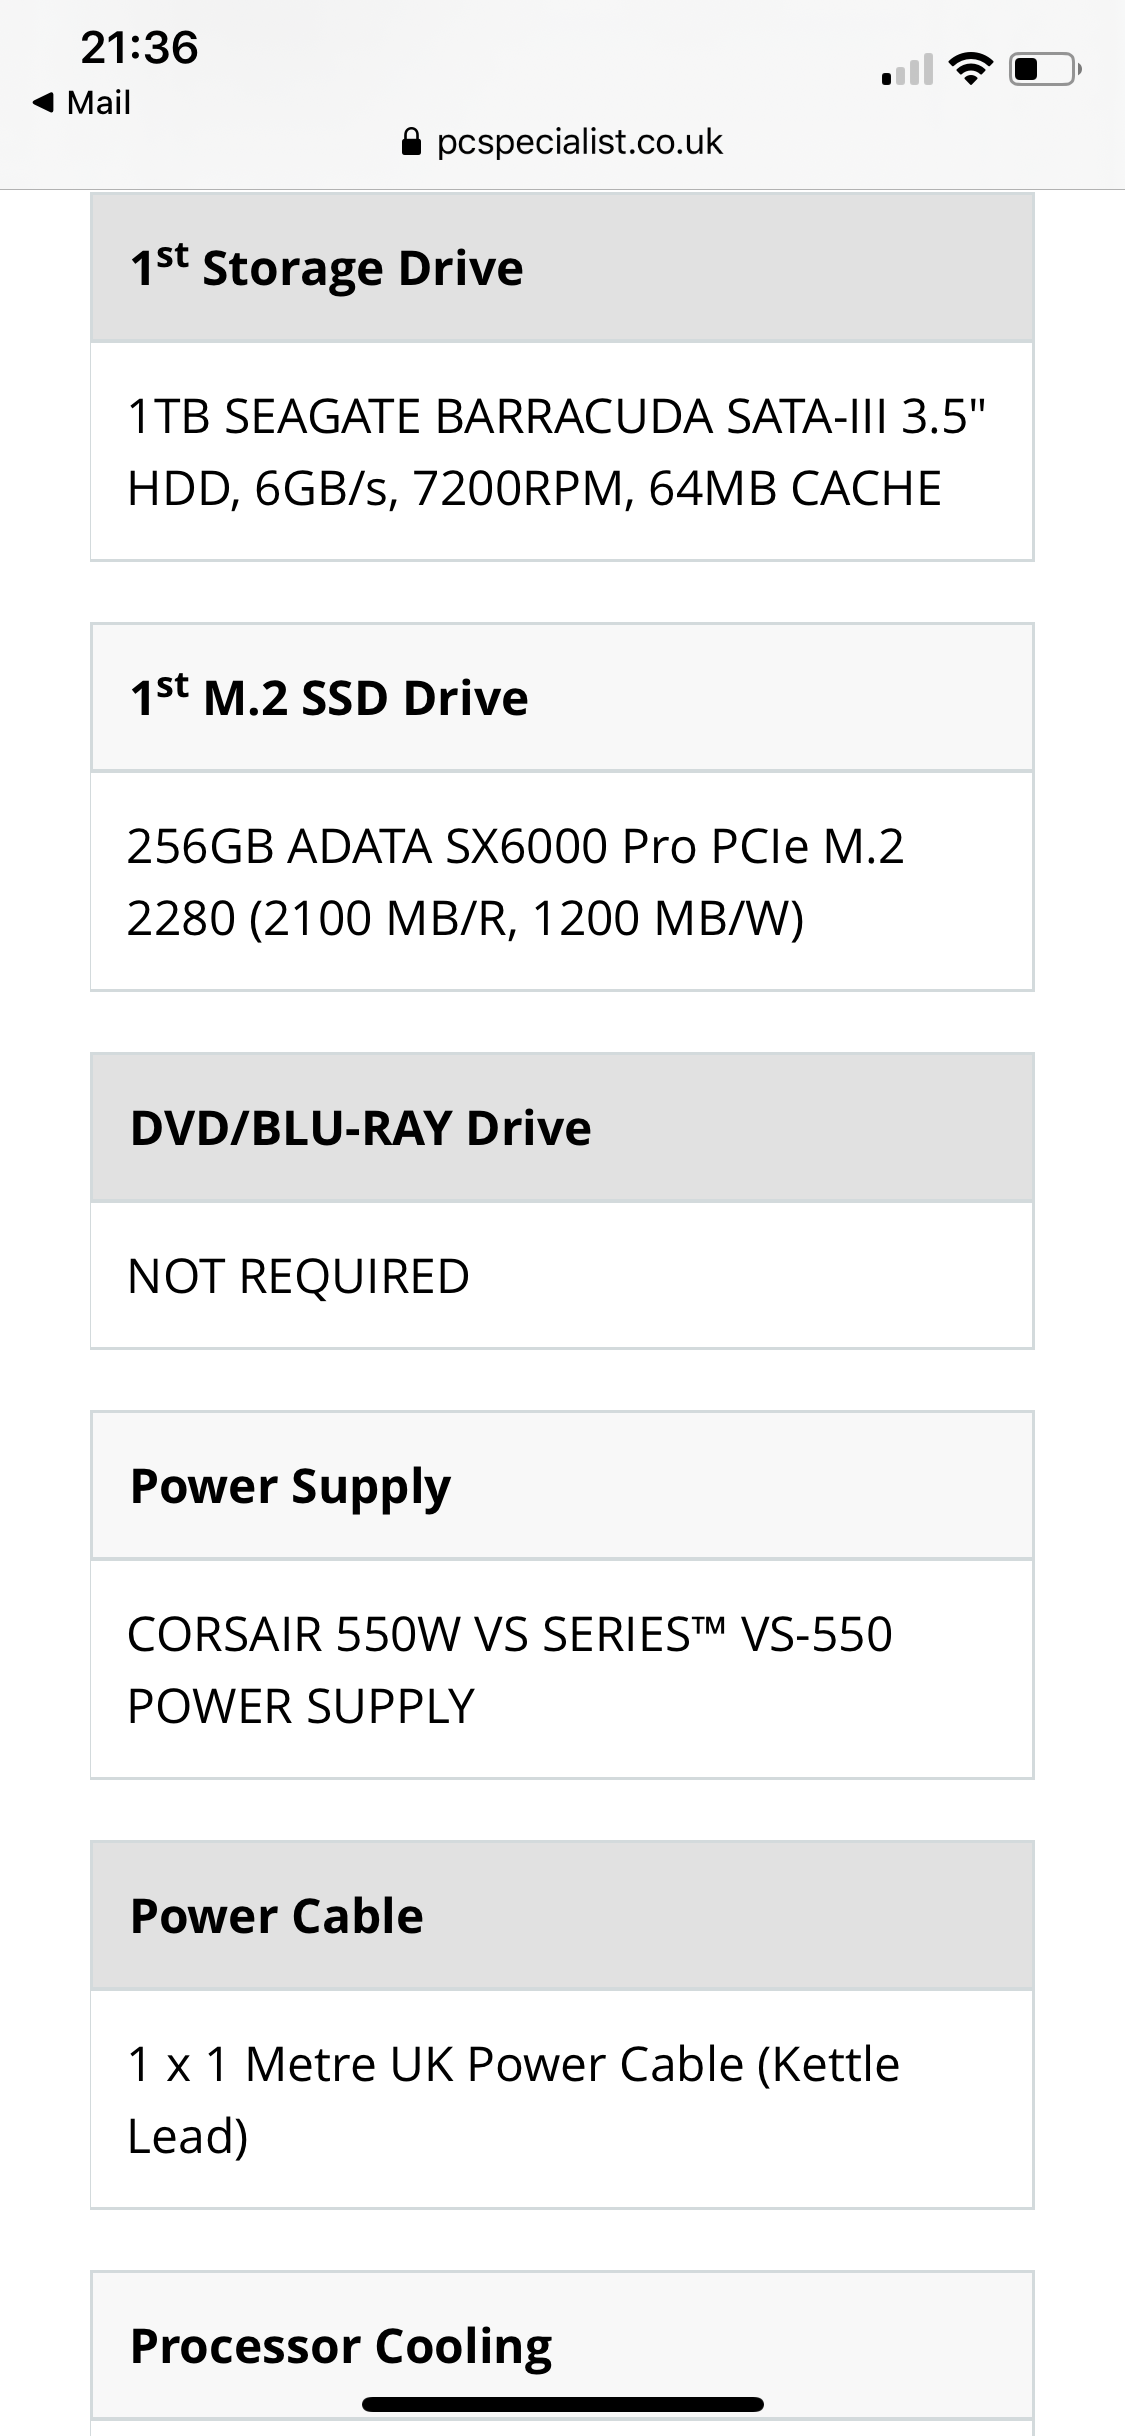Tap the 1TB Seagate Barracuda HDD entry

click(562, 452)
